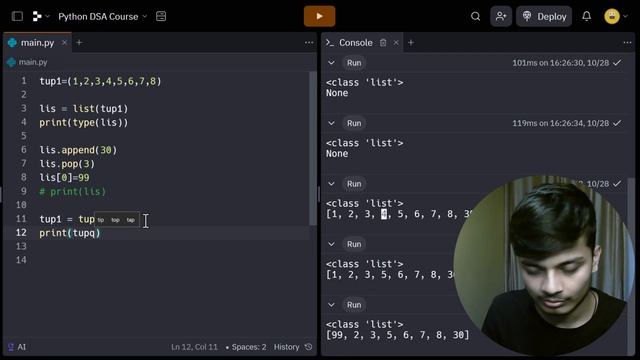
Task: Open the file History in status bar
Action: 287,347
